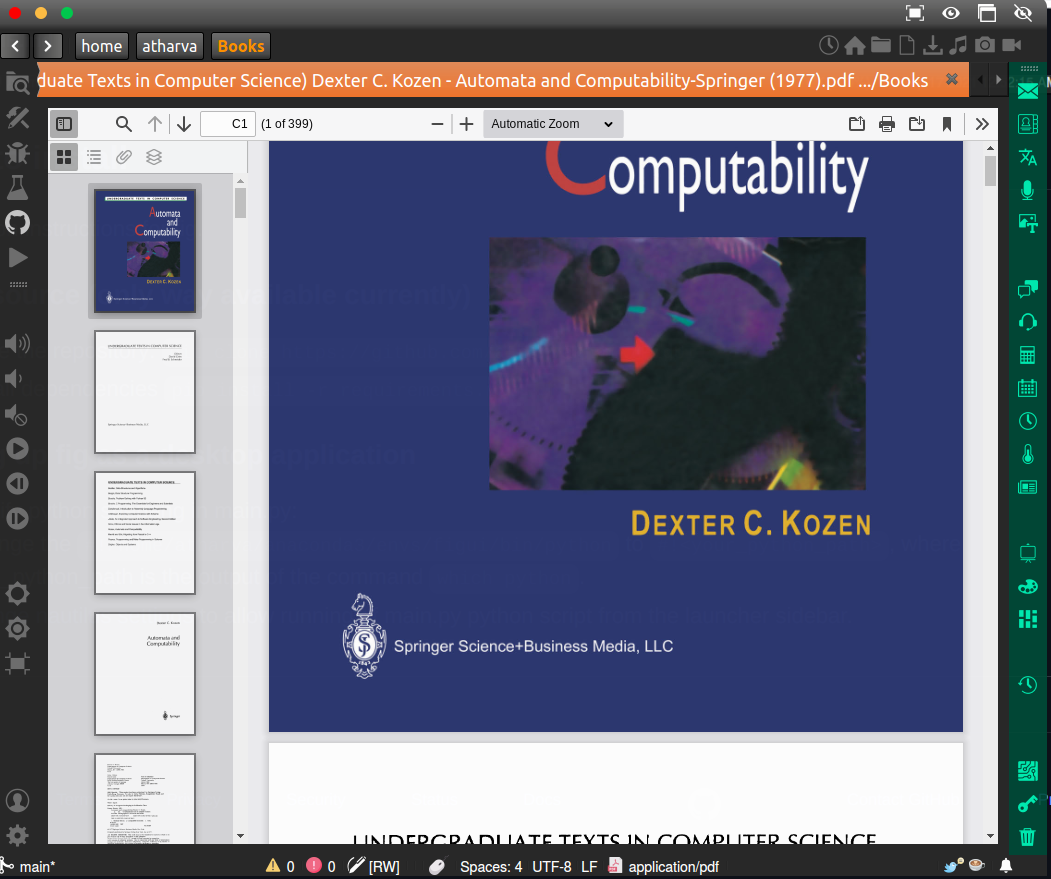Click the stacked windows icon in title bar
Screen dimensions: 1051x879
(987, 13)
